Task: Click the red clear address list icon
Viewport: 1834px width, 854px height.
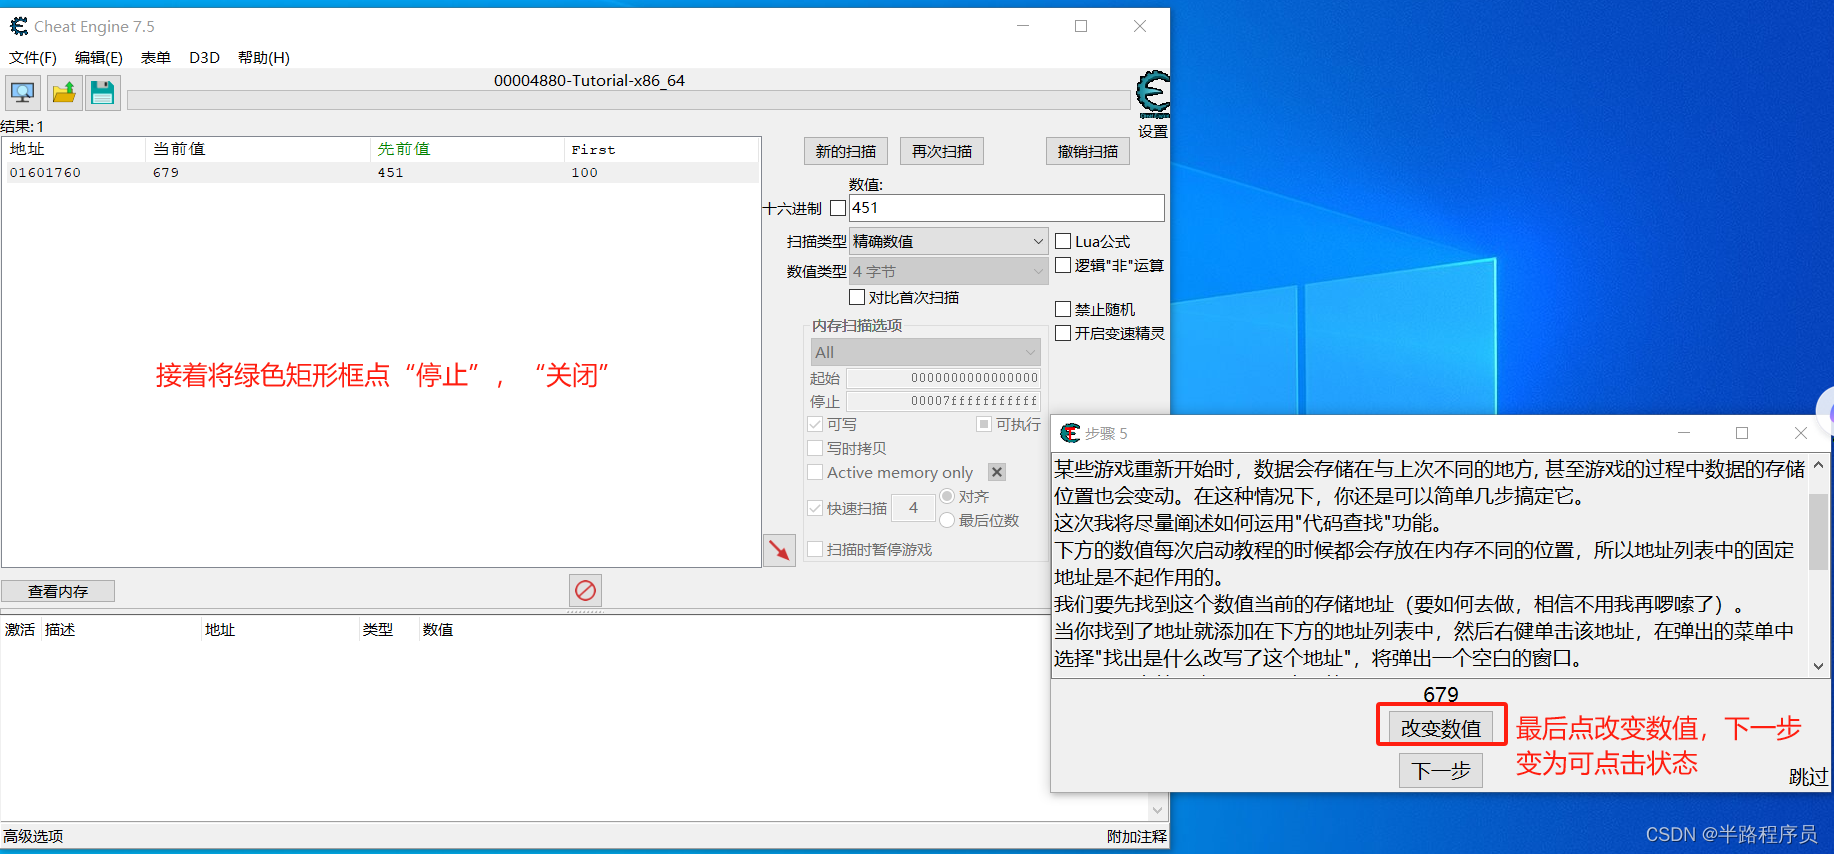Action: pyautogui.click(x=585, y=590)
